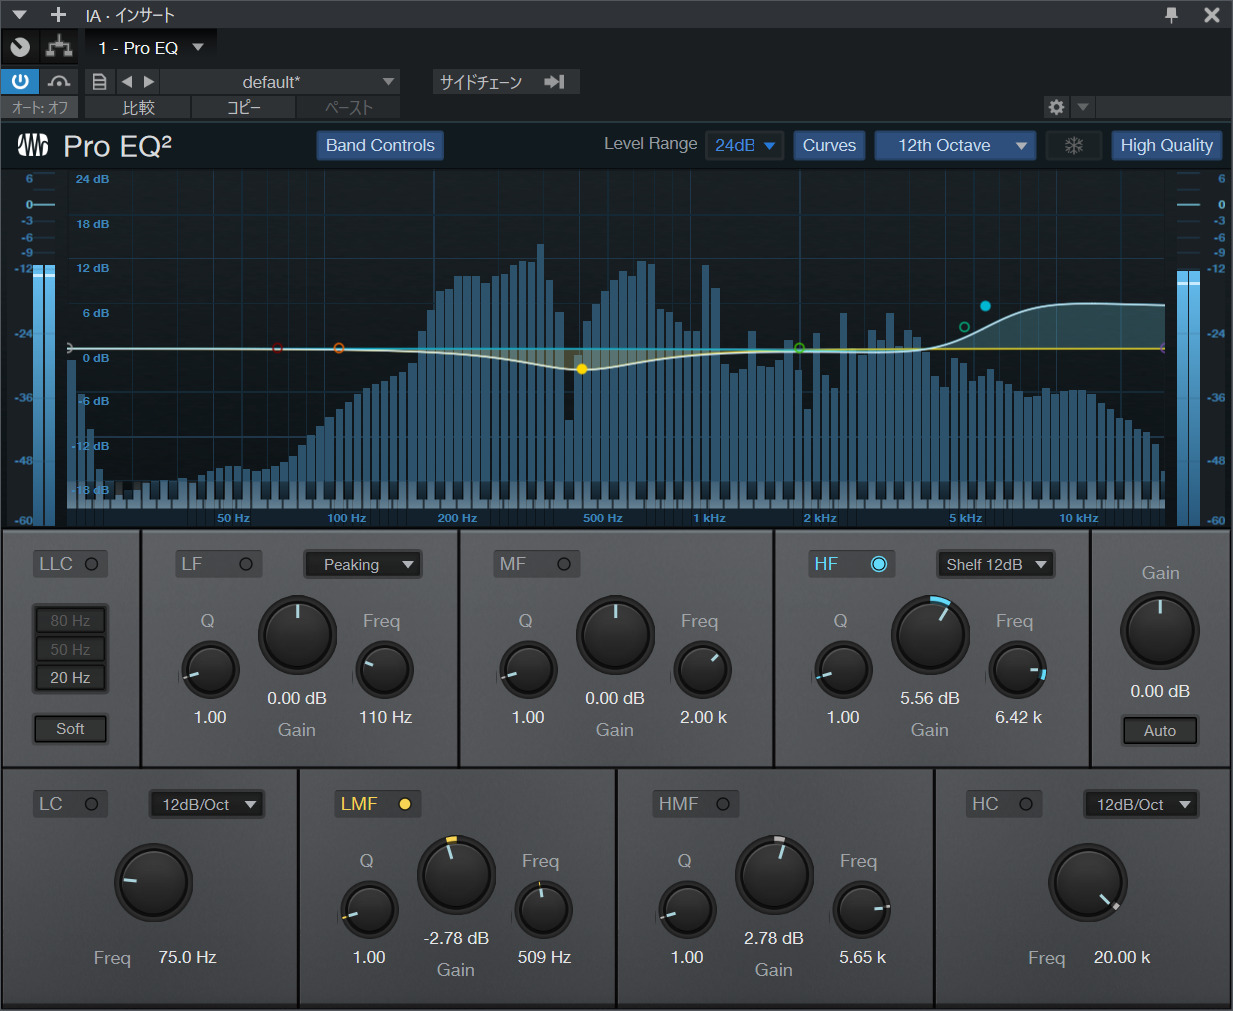Select the cyan filled HF node on curve

tap(985, 306)
